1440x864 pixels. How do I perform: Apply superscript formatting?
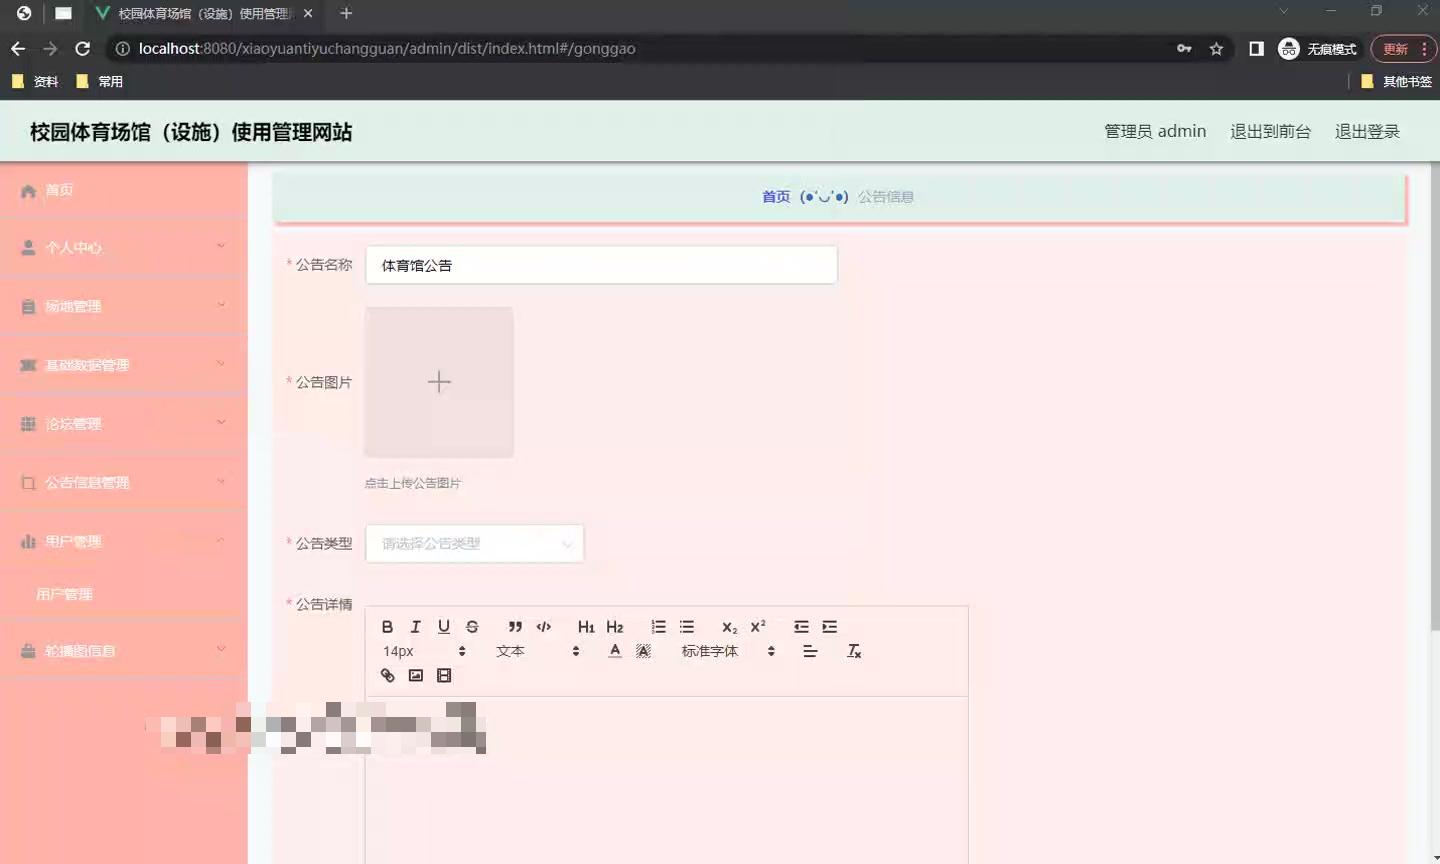pyautogui.click(x=758, y=627)
